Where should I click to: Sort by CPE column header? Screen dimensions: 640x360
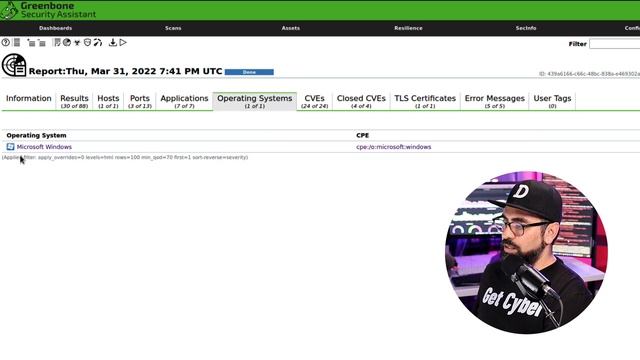coord(362,135)
